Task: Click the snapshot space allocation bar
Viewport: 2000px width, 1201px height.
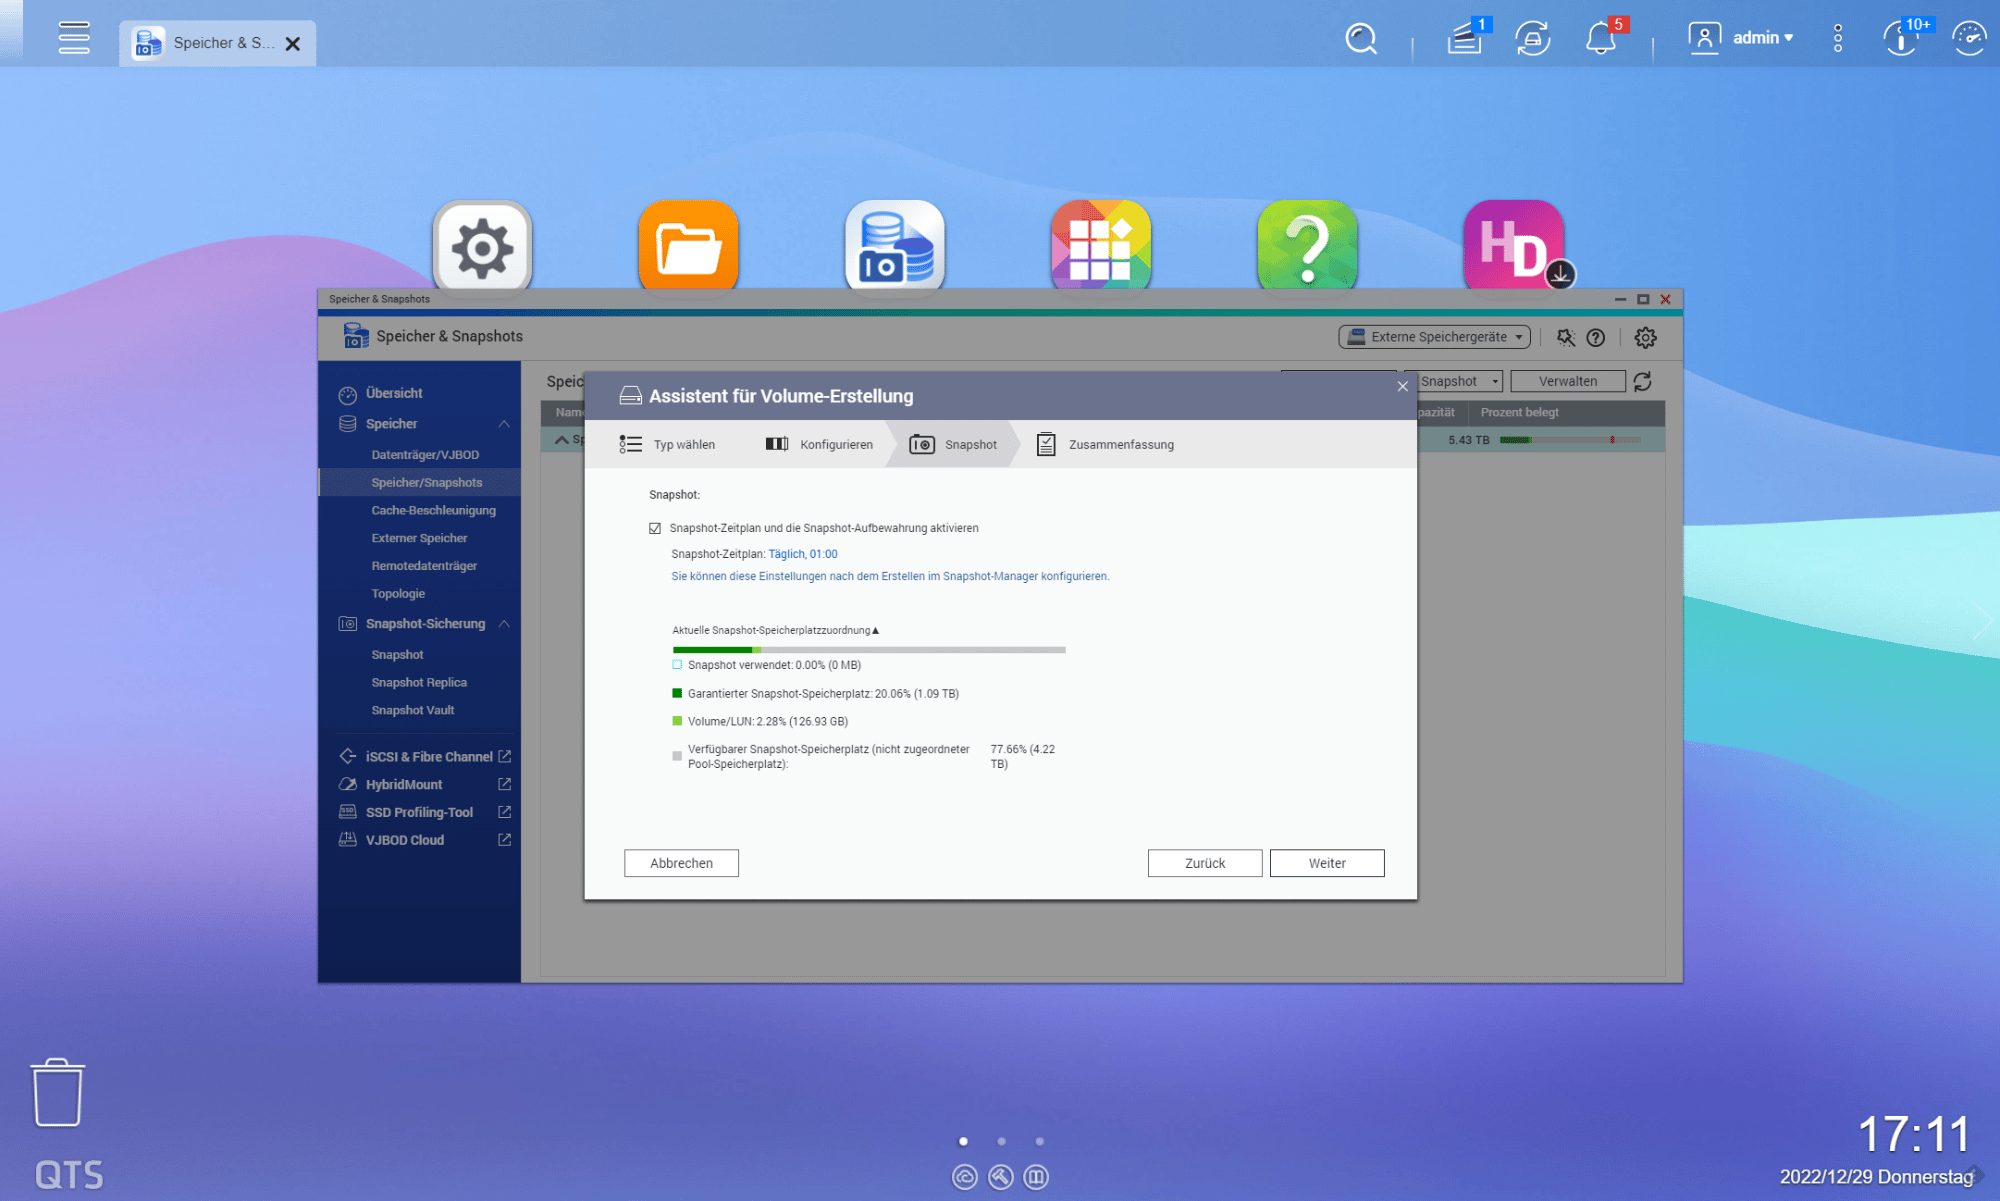Action: pyautogui.click(x=868, y=650)
